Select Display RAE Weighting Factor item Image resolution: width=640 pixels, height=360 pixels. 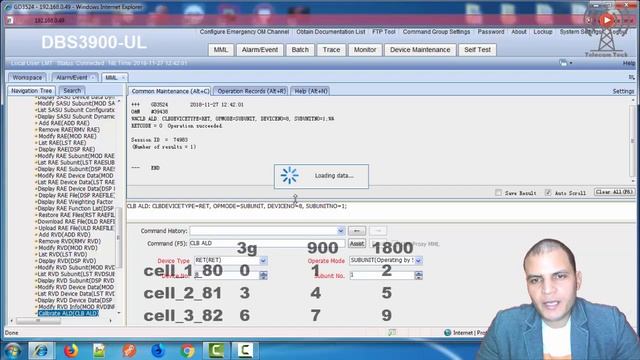point(75,202)
